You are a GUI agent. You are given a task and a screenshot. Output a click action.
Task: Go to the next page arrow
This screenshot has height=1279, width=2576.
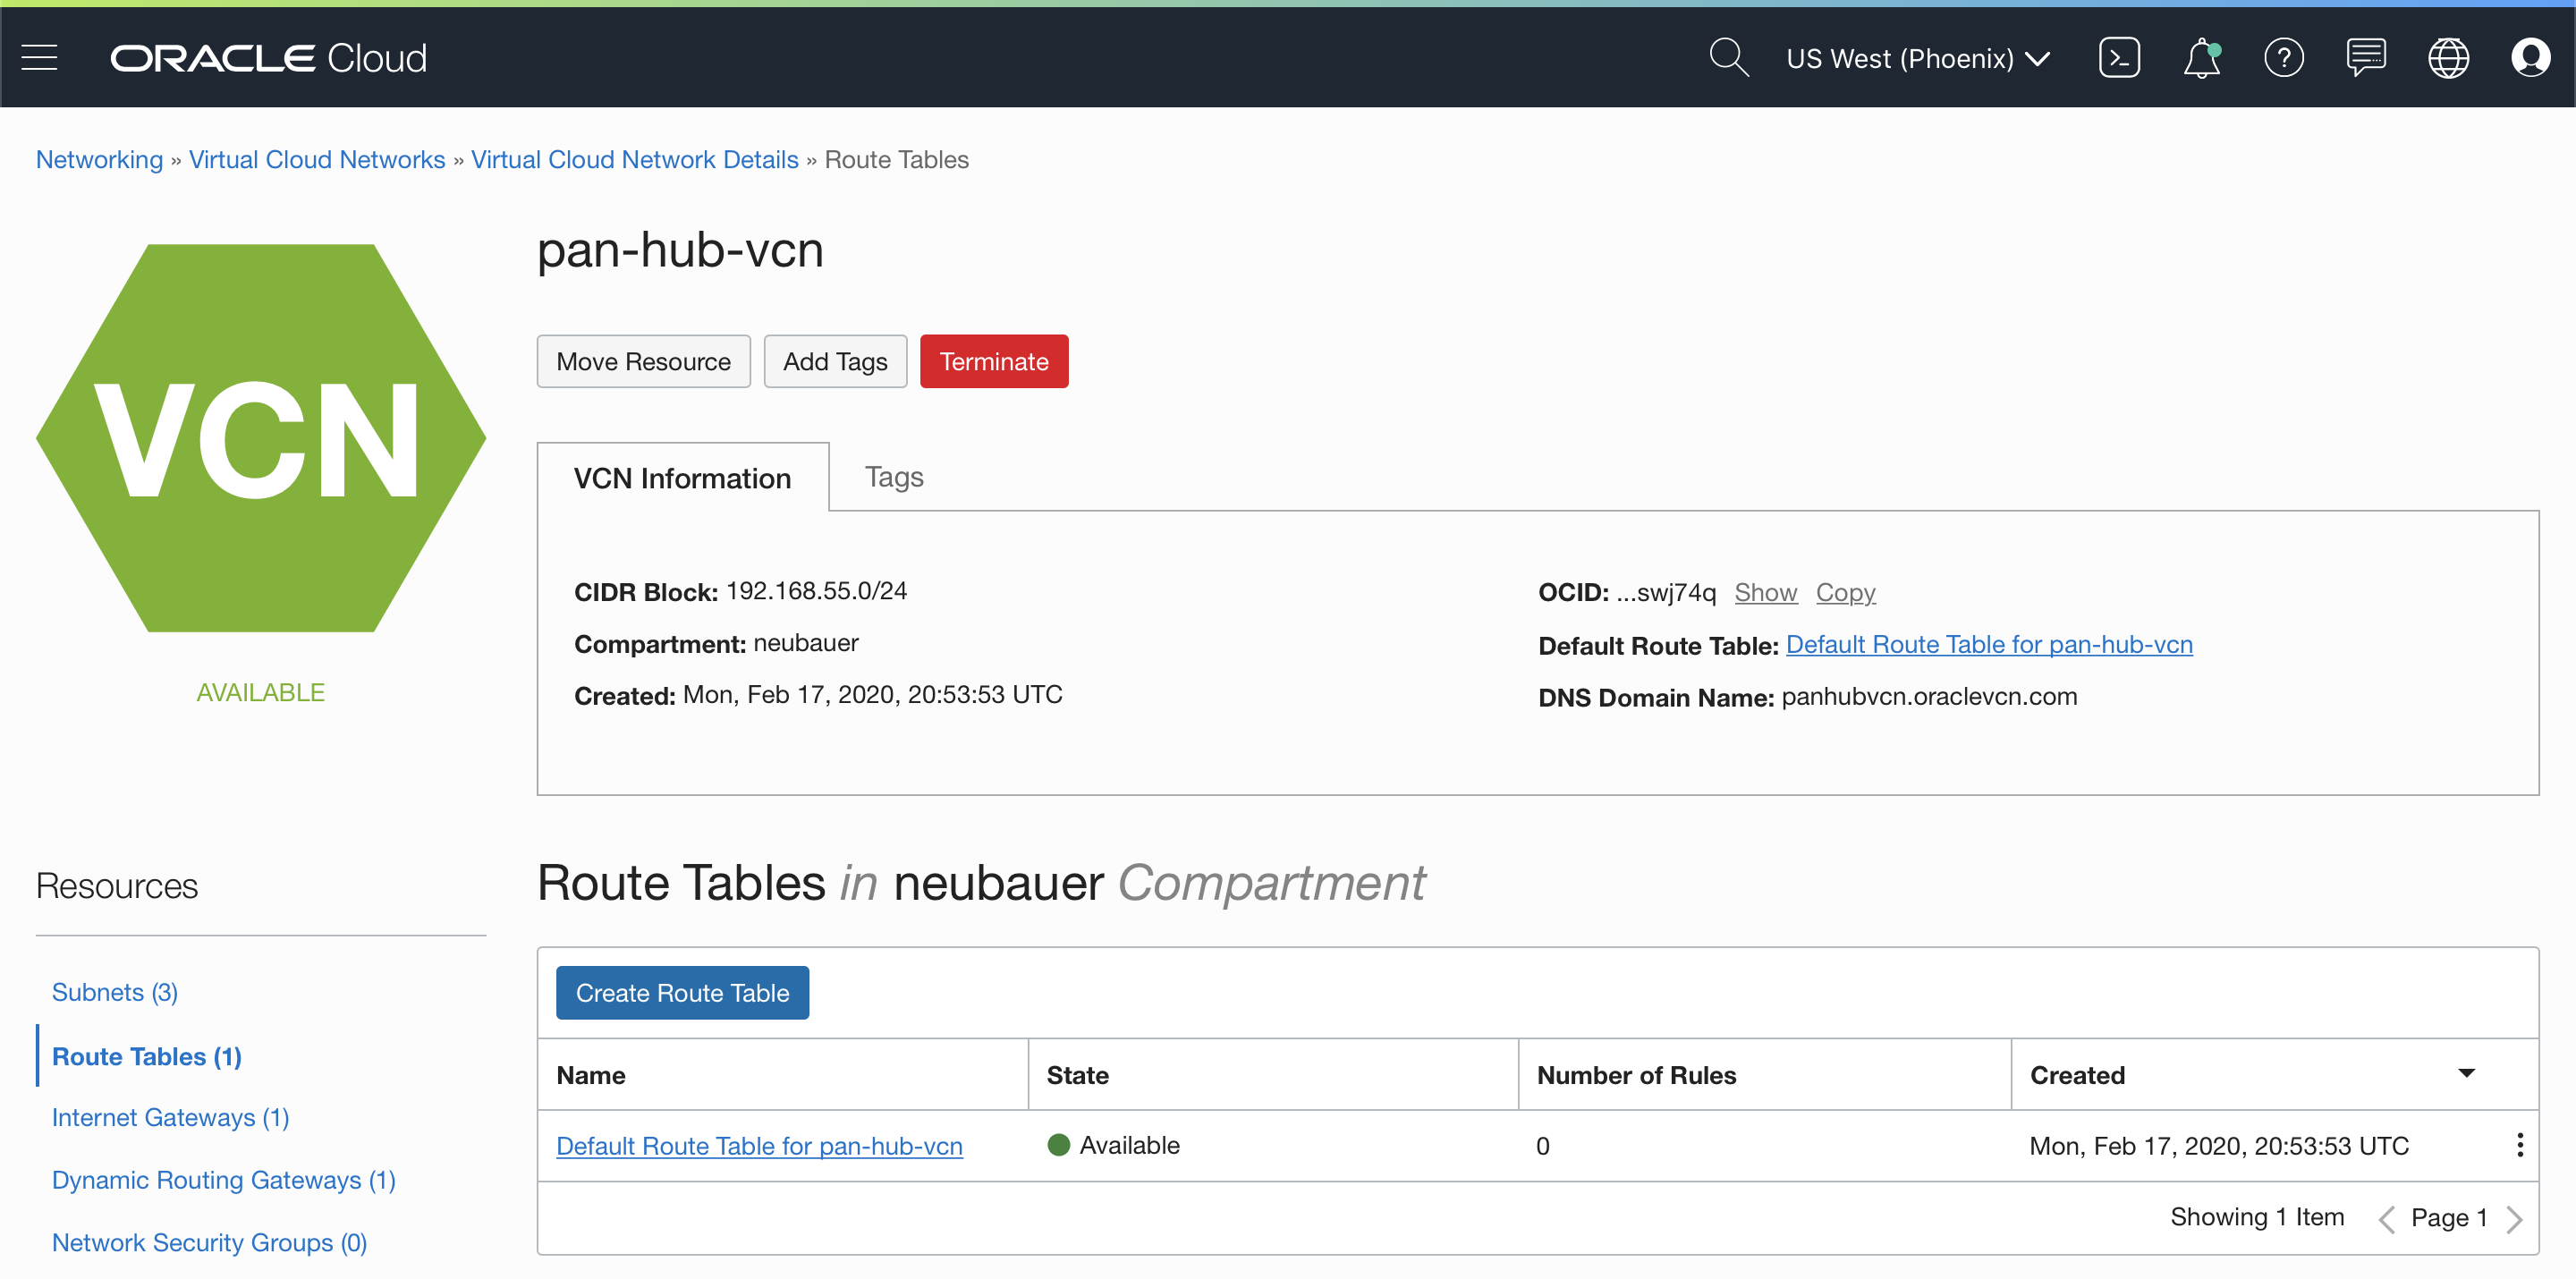pyautogui.click(x=2515, y=1218)
